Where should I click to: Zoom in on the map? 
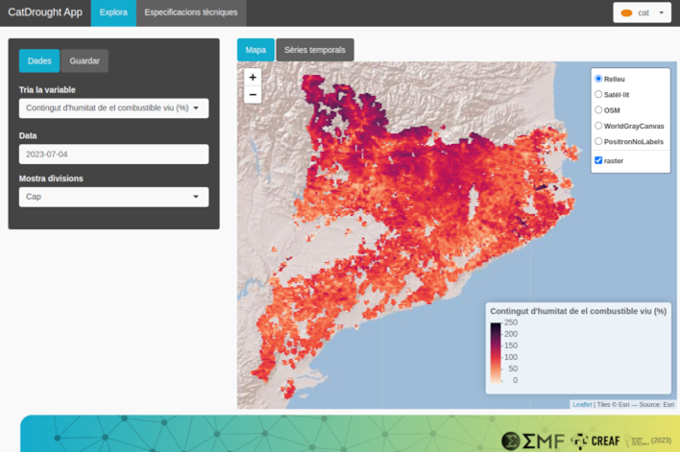(252, 77)
